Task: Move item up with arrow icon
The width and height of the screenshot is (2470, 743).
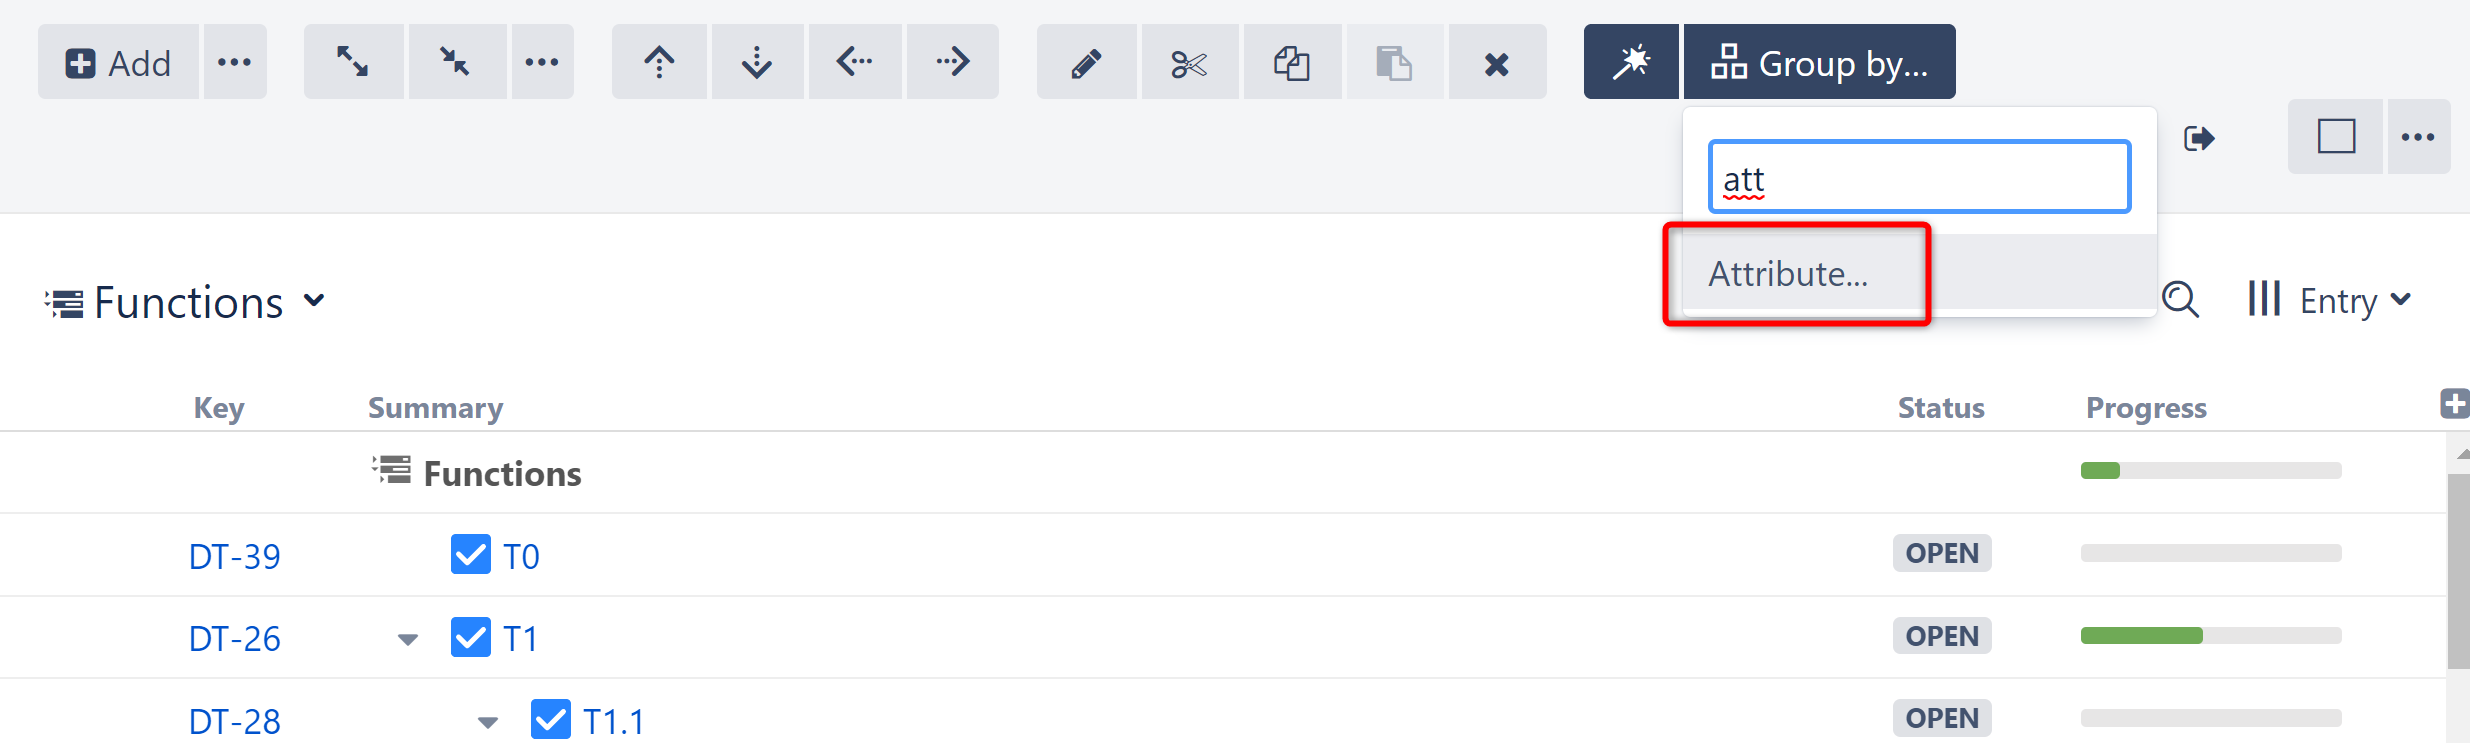Action: [x=659, y=62]
